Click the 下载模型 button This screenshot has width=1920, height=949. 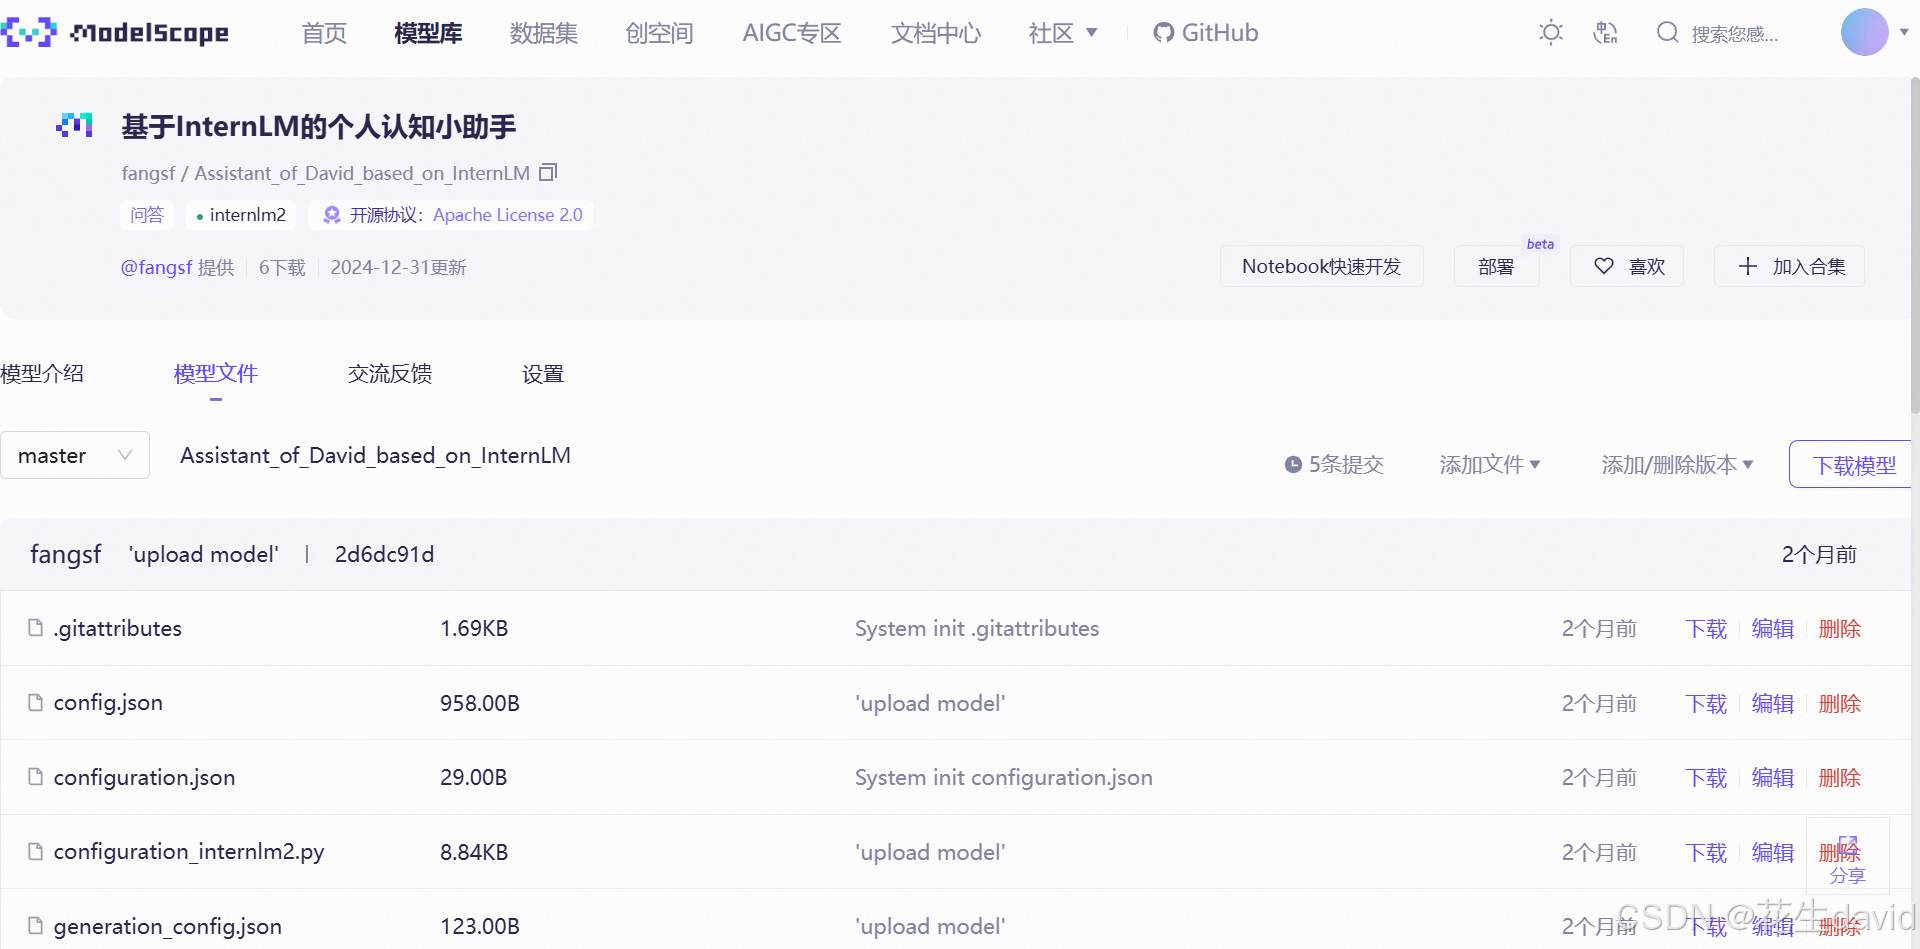point(1851,465)
